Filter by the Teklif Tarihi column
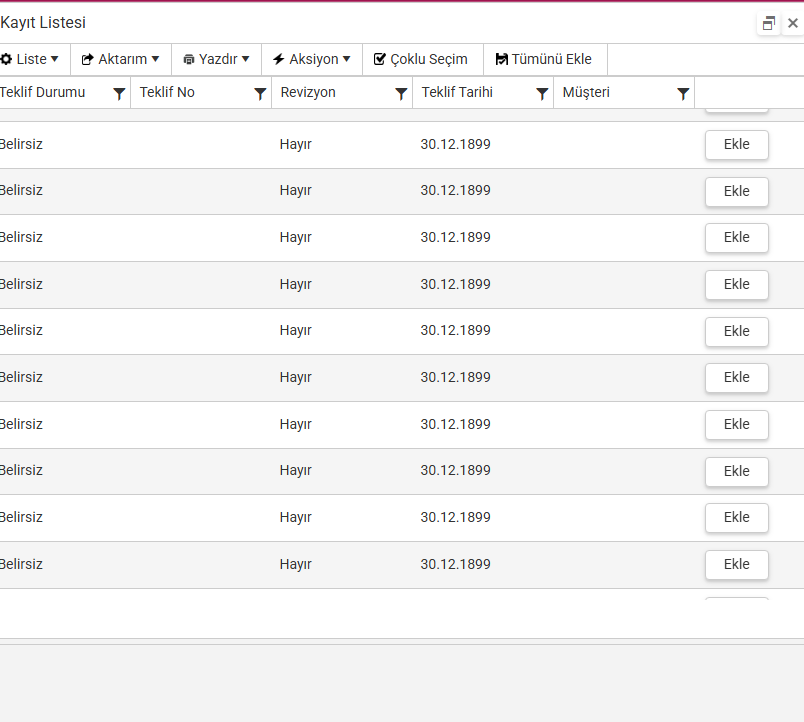804x722 pixels. (542, 94)
